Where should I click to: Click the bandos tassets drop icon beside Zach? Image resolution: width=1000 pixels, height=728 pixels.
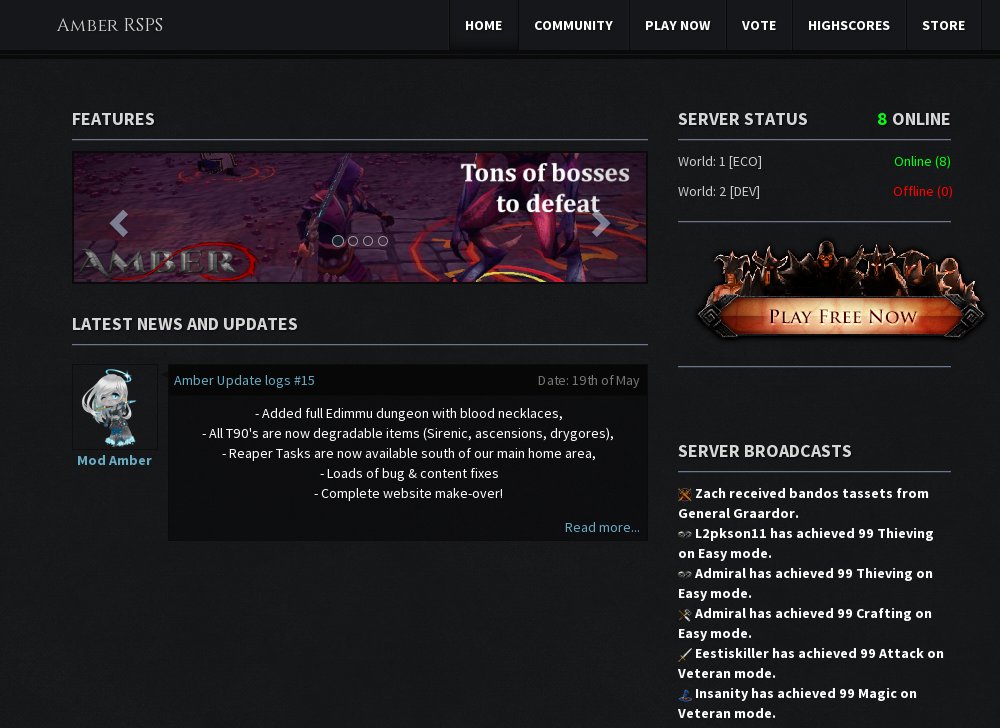(x=685, y=494)
